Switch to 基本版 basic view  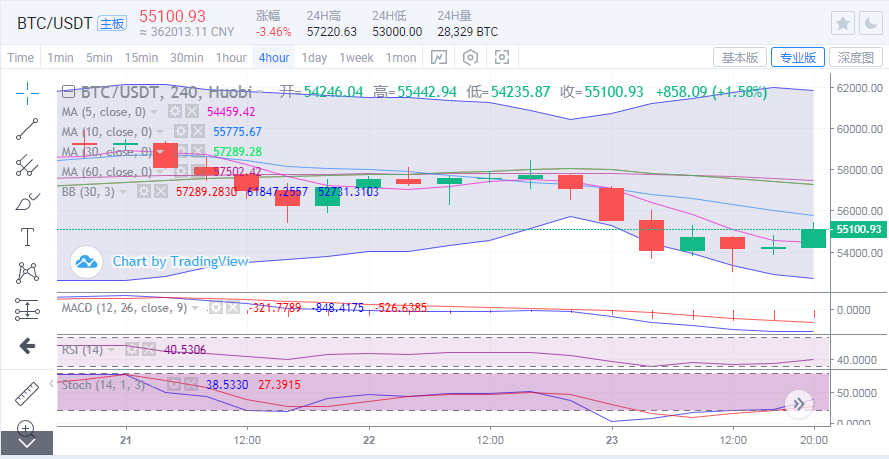[740, 57]
